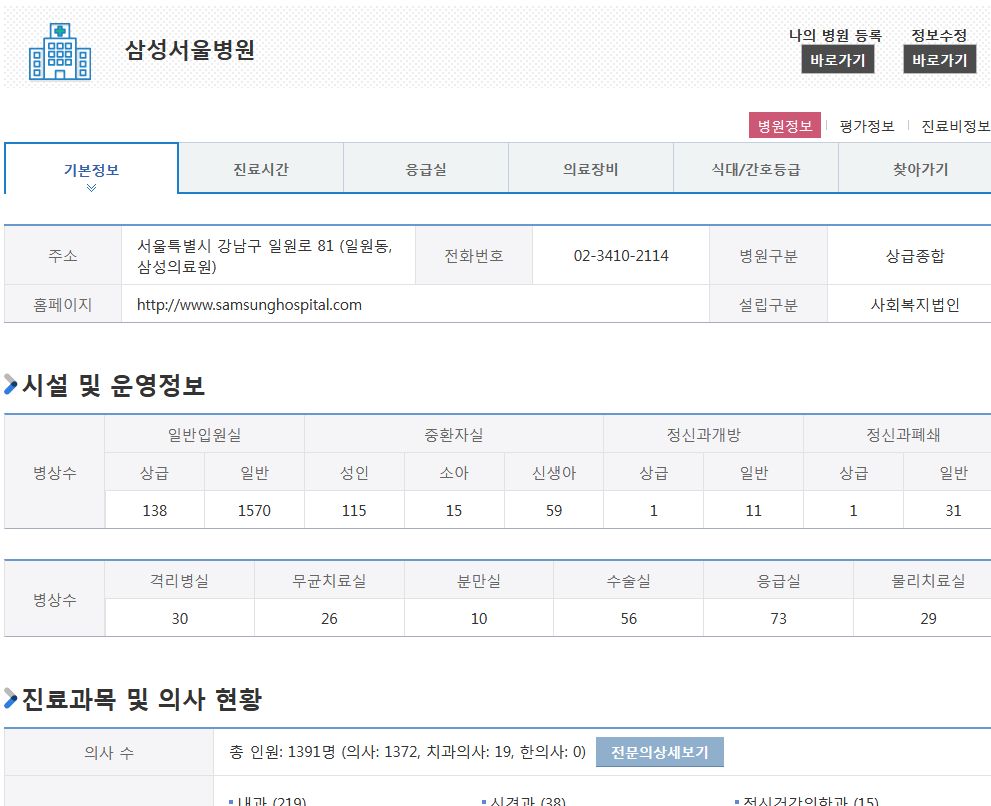991x806 pixels.
Task: Select the 병원정보 menu item
Action: point(785,125)
